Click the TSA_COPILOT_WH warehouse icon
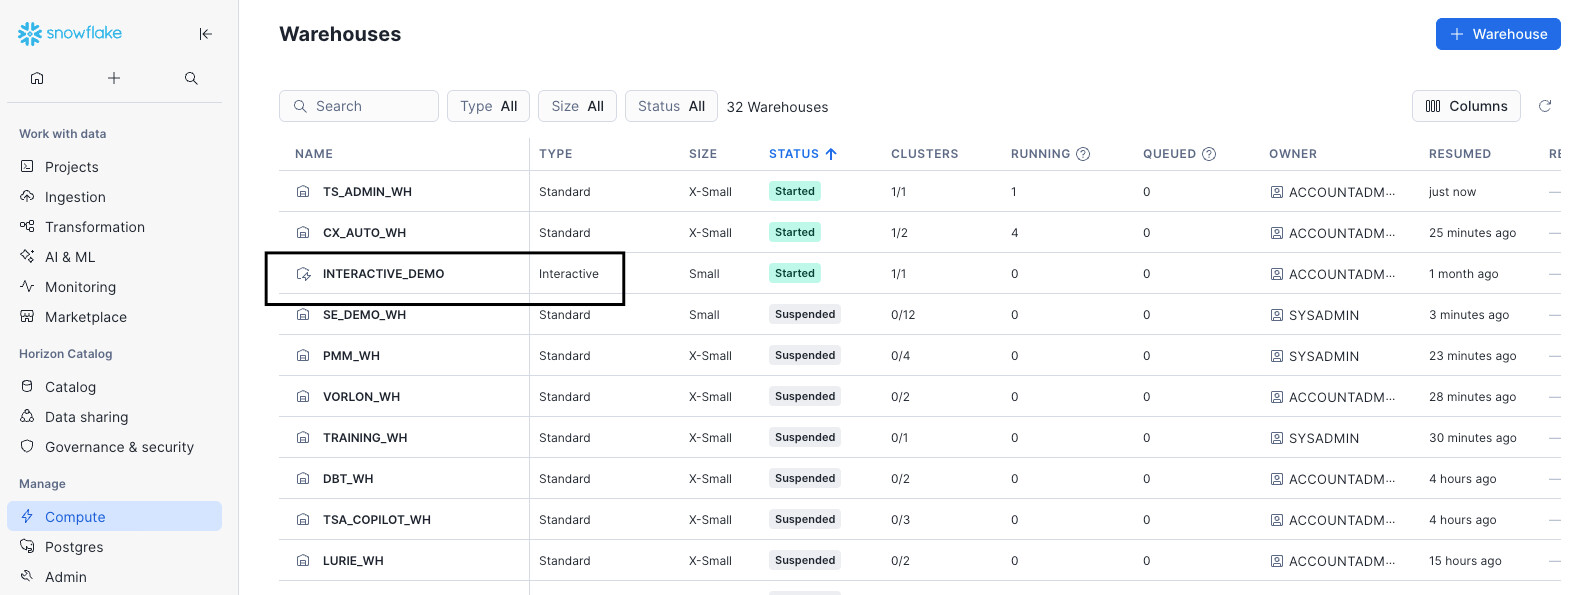 pos(303,519)
